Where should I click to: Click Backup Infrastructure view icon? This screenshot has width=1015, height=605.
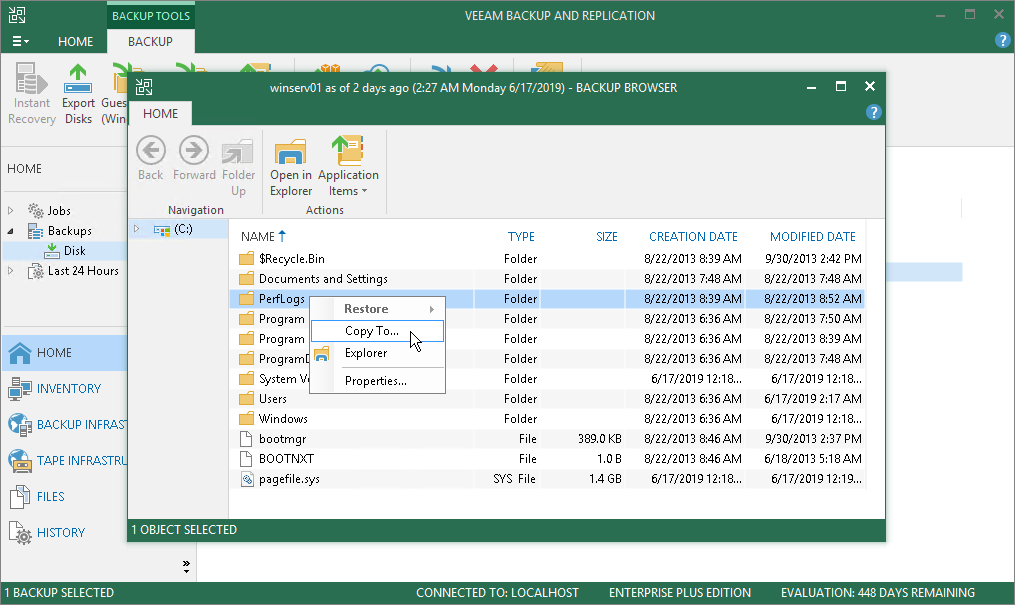pyautogui.click(x=19, y=425)
